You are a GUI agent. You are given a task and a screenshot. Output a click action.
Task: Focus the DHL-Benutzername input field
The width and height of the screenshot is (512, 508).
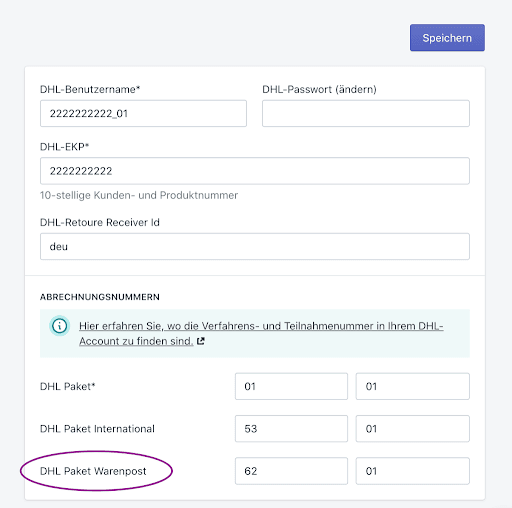[143, 113]
